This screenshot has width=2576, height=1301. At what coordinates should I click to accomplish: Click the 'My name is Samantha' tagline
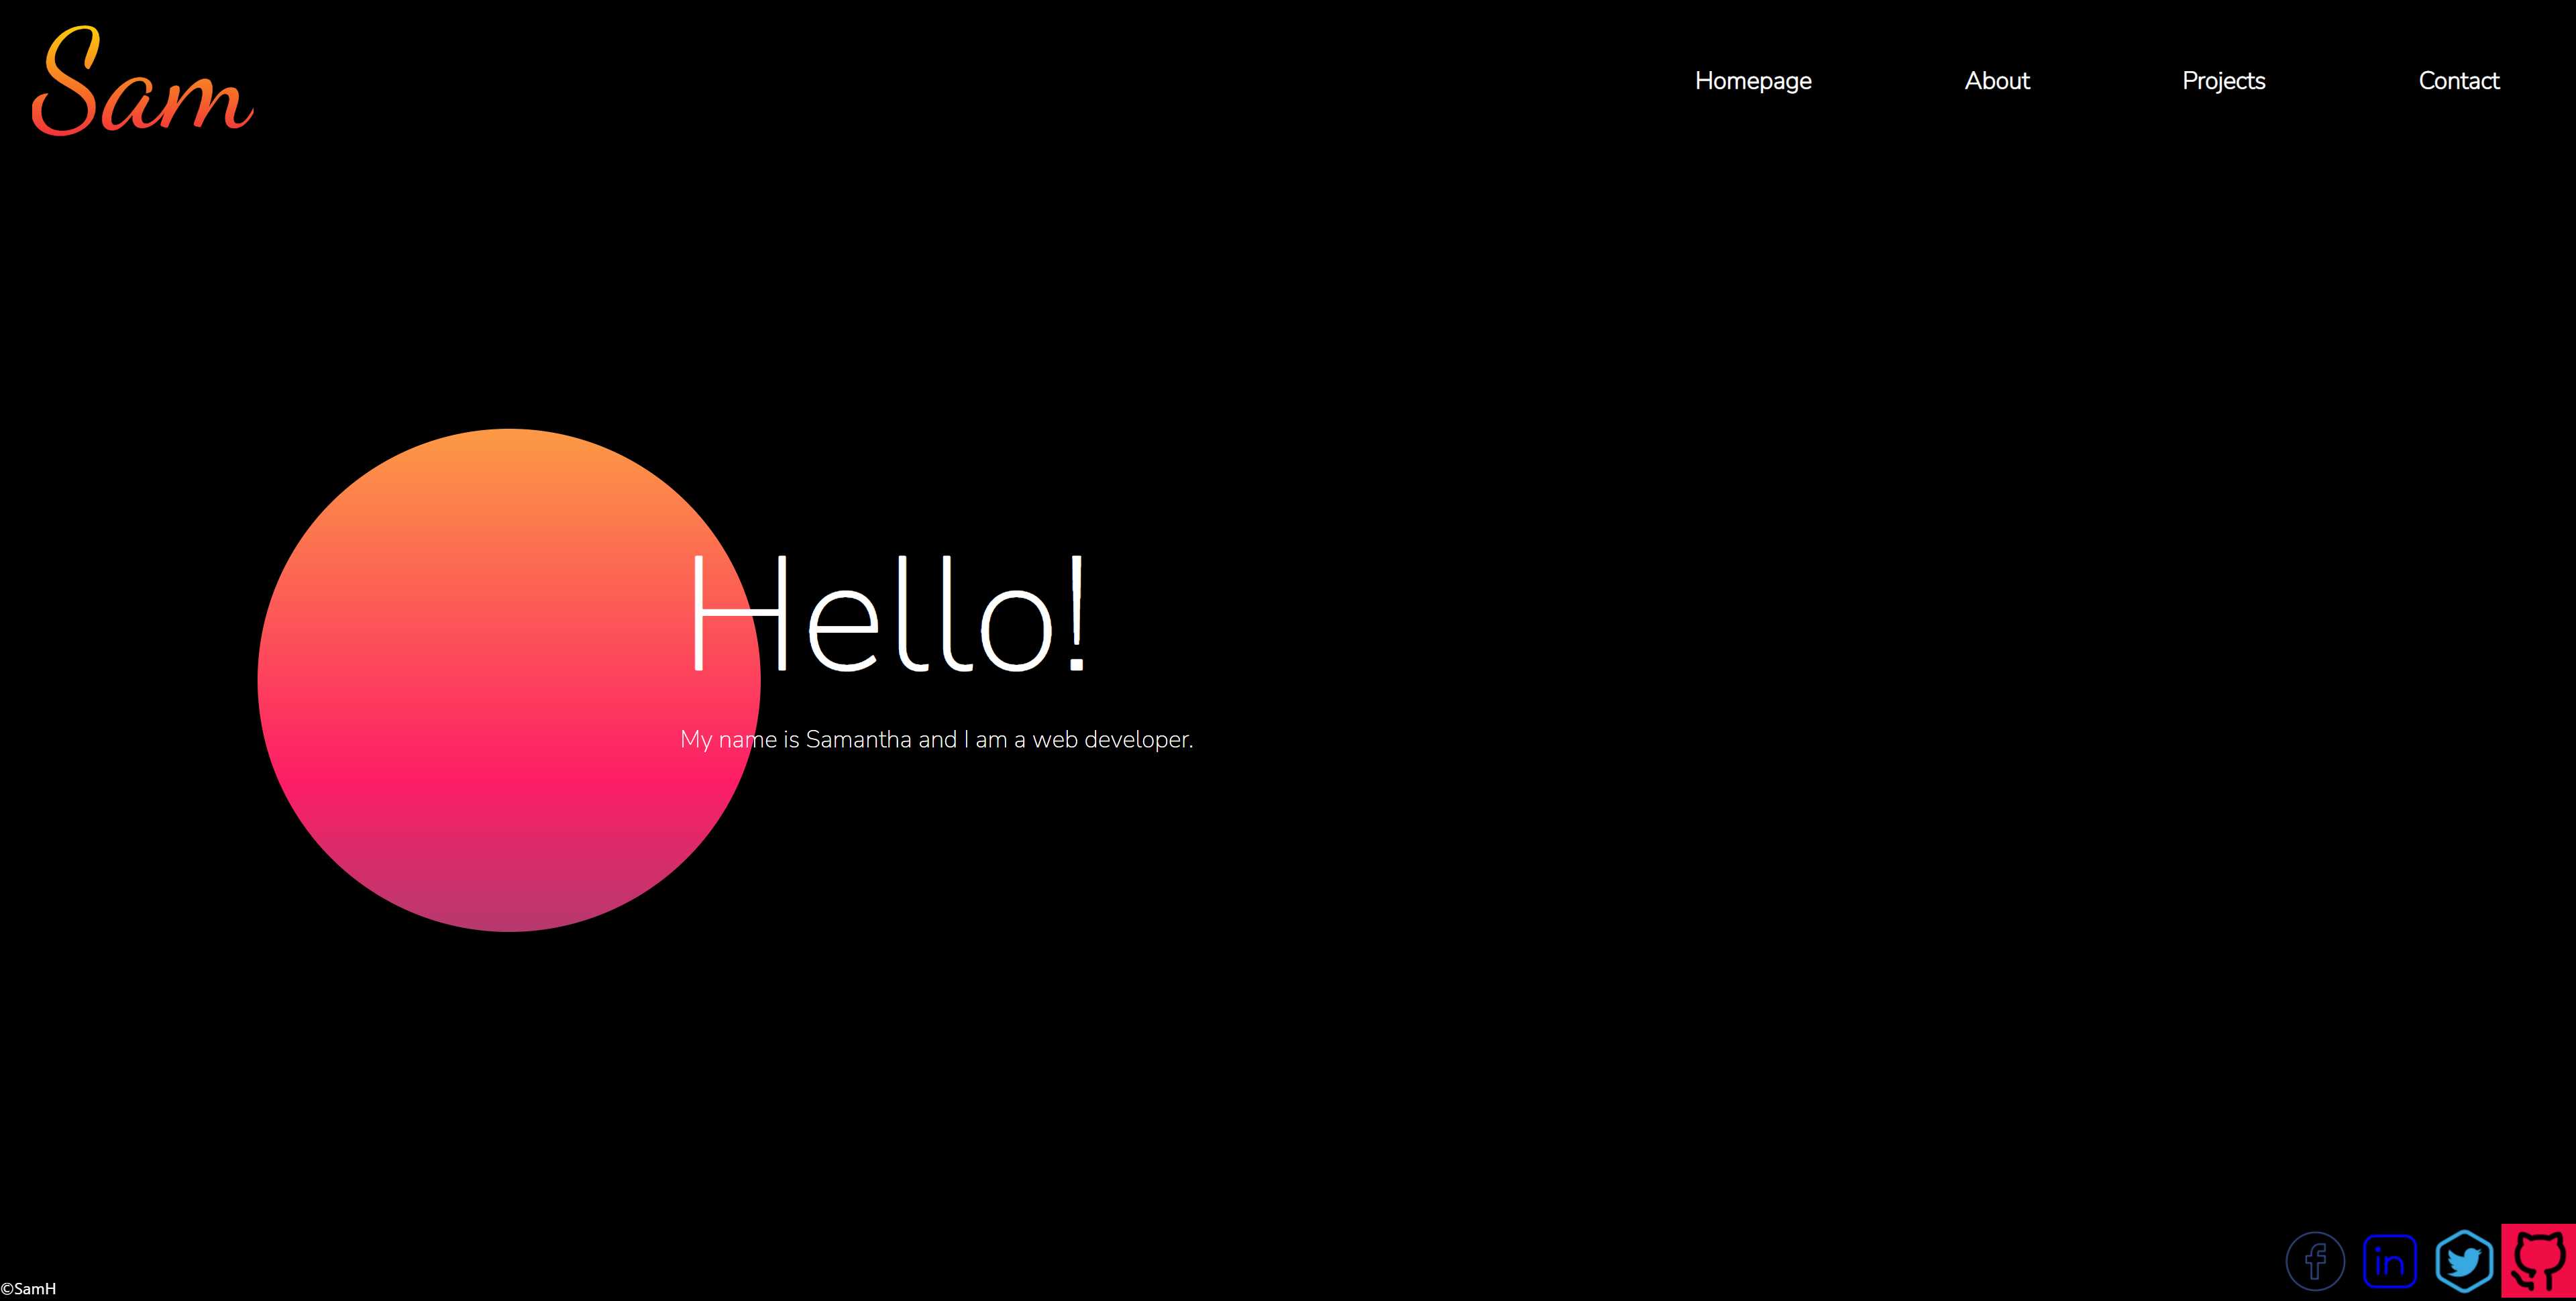pyautogui.click(x=936, y=739)
